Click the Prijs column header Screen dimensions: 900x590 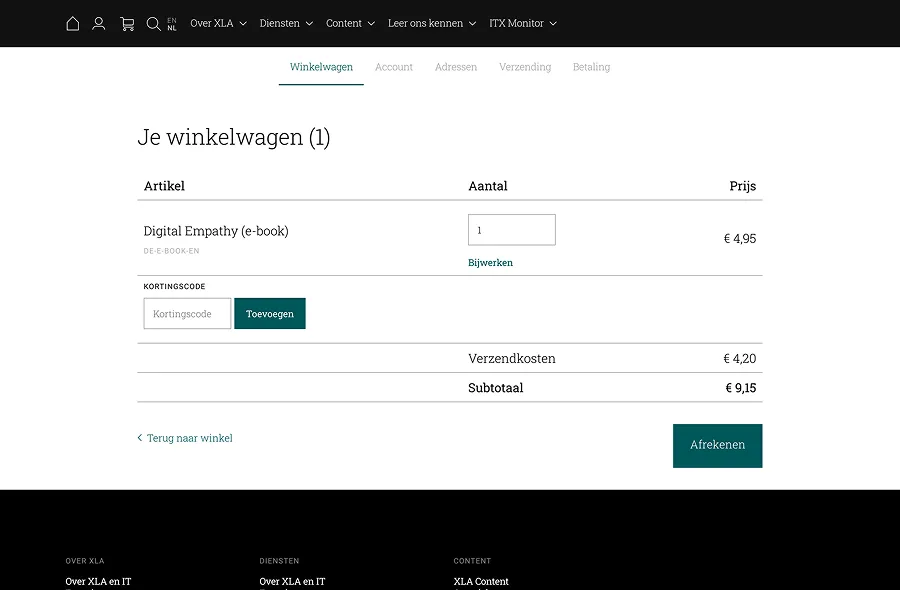coord(743,186)
